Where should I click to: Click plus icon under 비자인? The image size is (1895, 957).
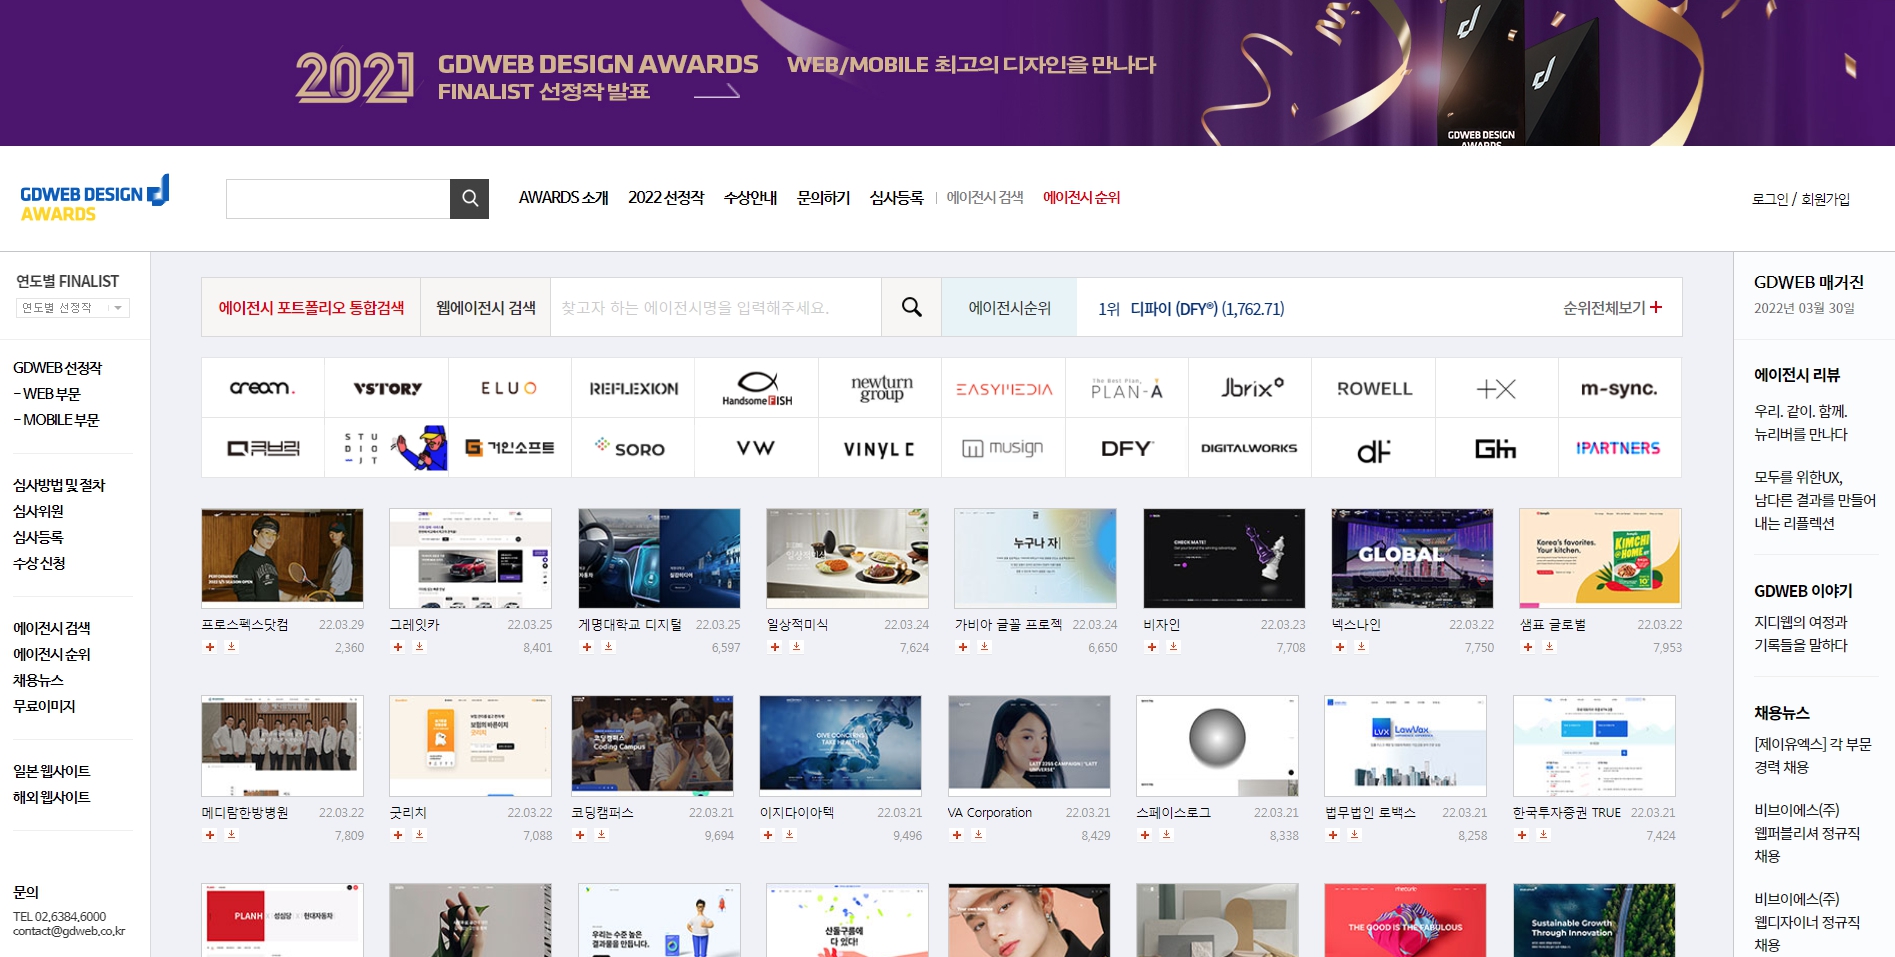1152,647
